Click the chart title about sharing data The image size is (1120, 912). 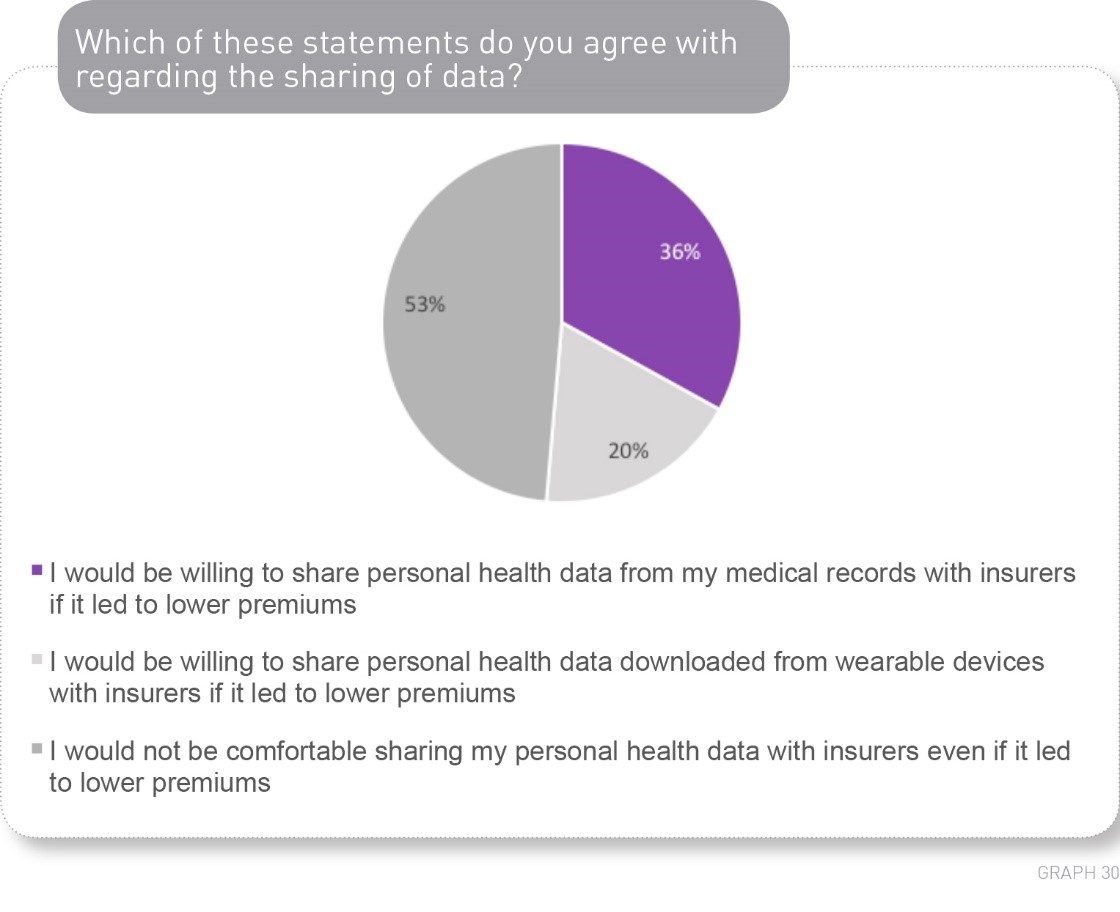[x=406, y=59]
